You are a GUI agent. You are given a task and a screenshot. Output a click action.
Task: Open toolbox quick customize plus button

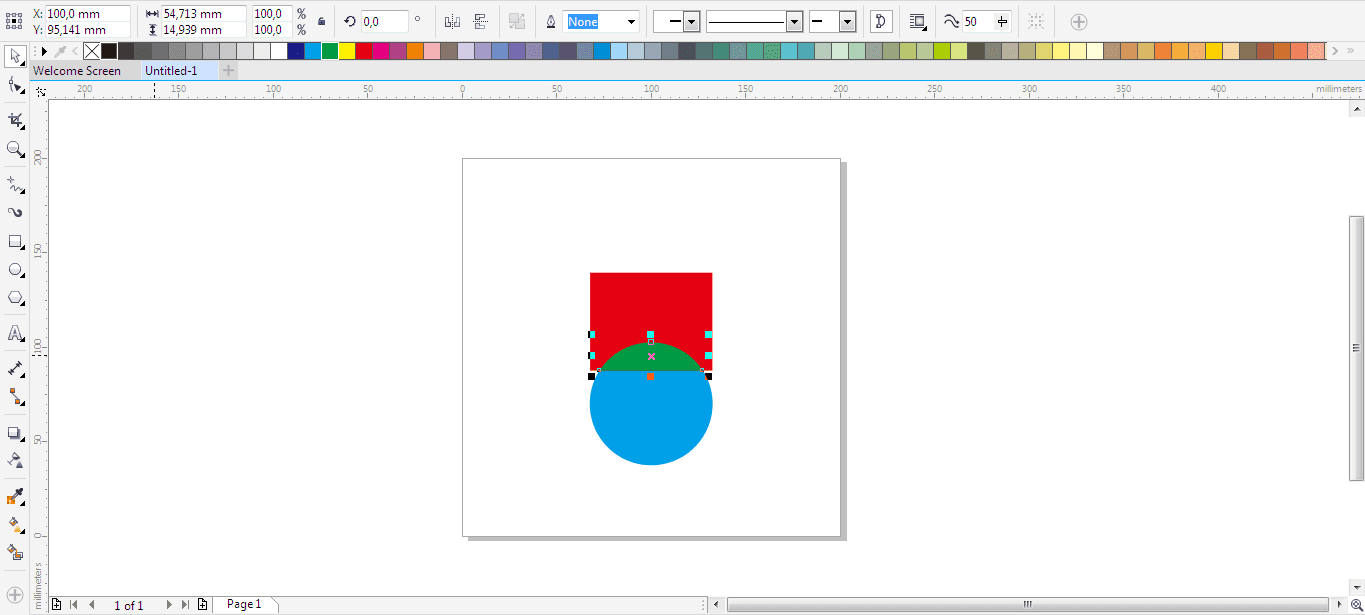click(15, 595)
